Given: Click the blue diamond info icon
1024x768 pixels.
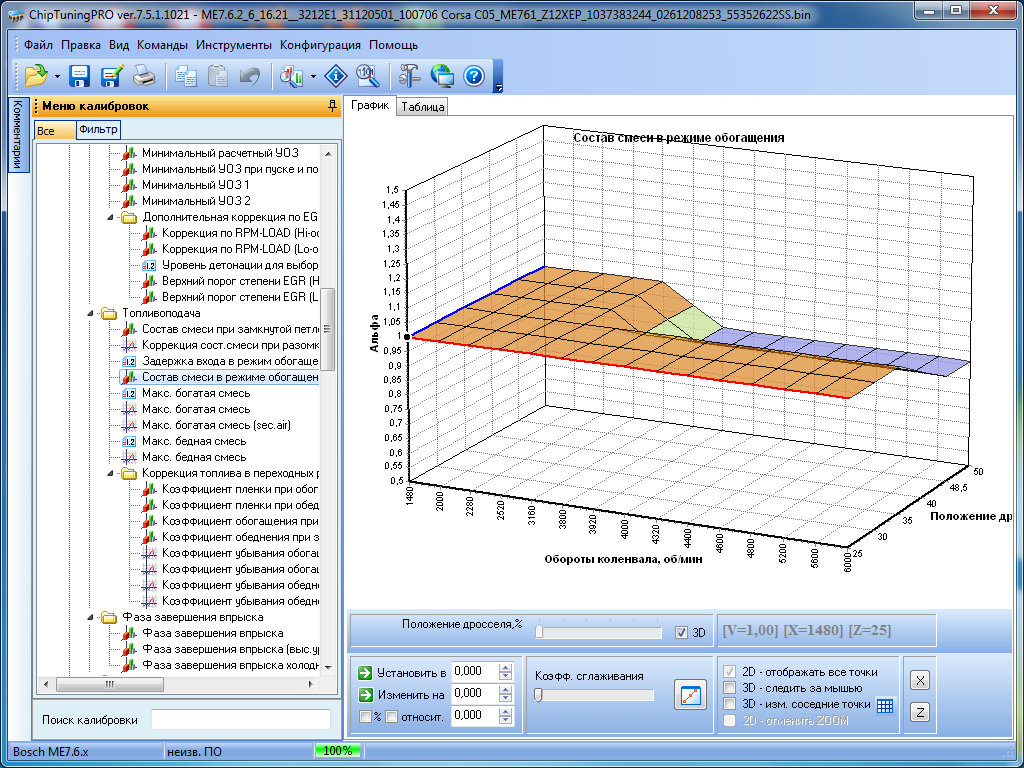Looking at the screenshot, I should [336, 76].
